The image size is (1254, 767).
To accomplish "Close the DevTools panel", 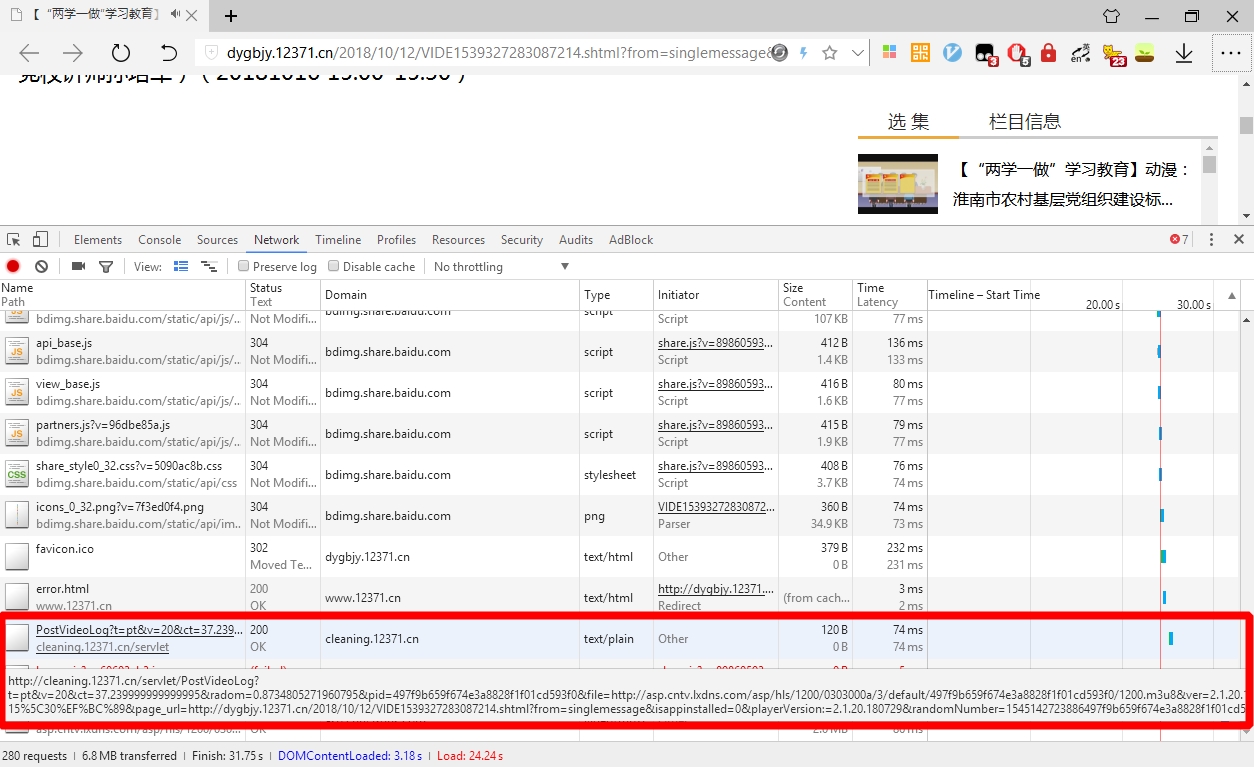I will [1239, 240].
